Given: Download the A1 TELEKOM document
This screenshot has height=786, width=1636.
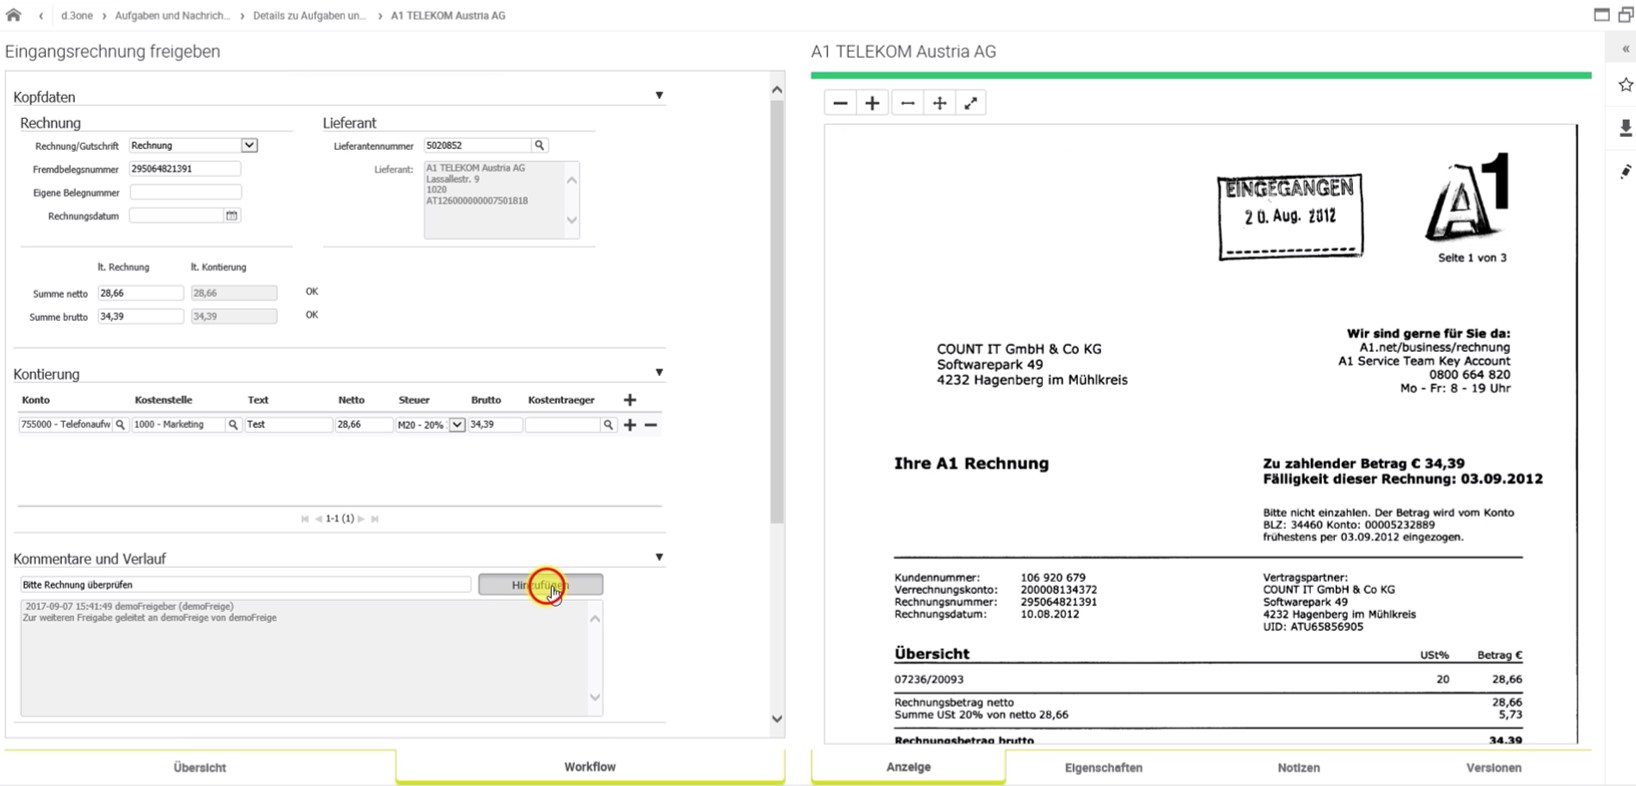Looking at the screenshot, I should tap(1625, 128).
